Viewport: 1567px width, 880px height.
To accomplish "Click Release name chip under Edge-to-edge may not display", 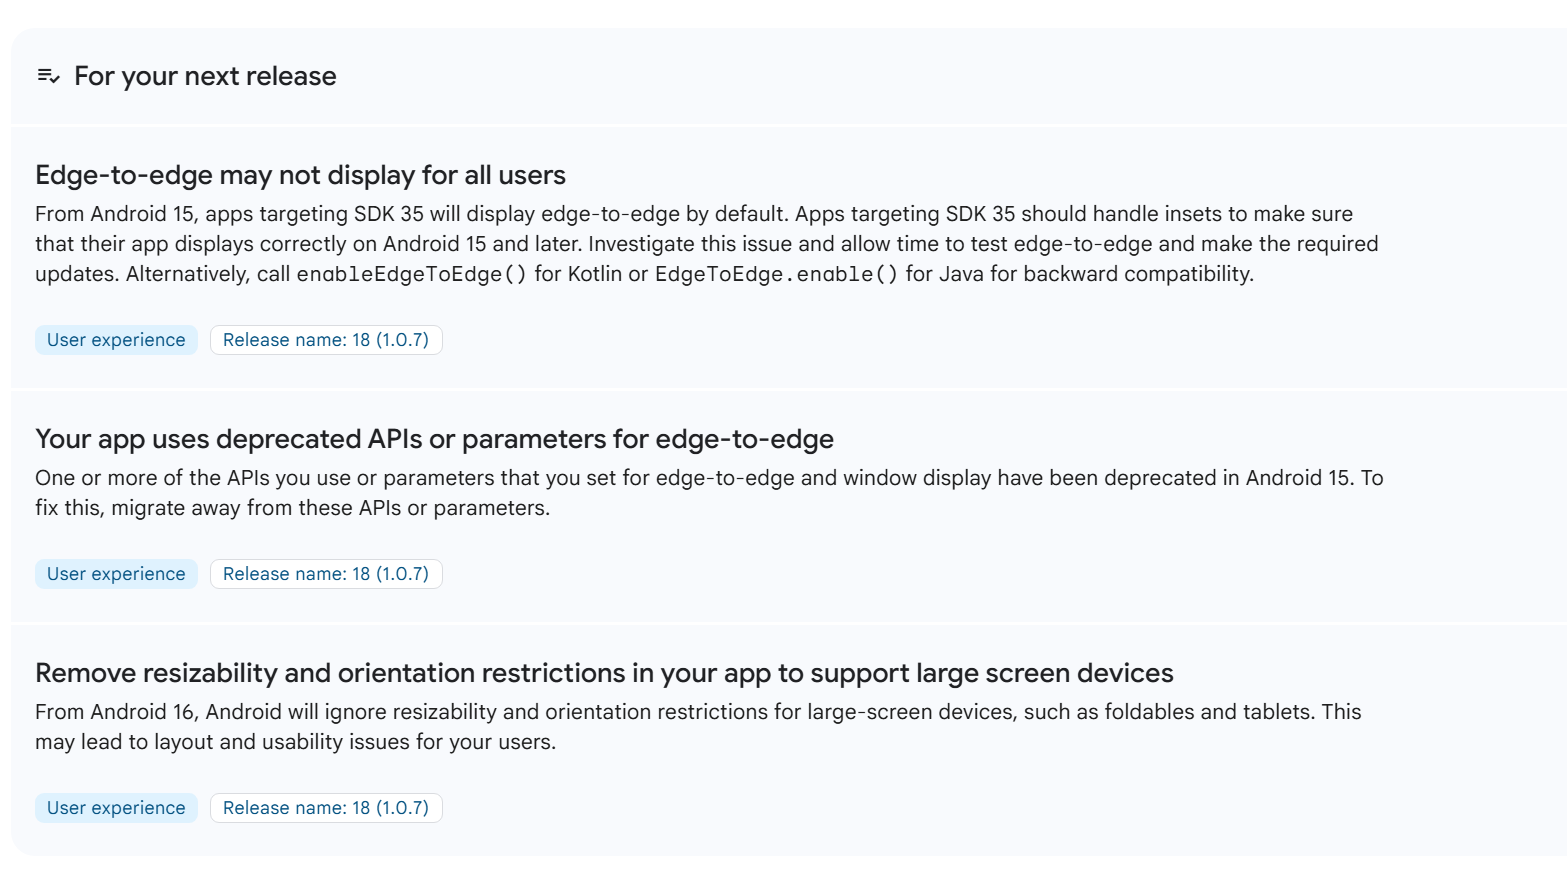I will click(x=326, y=340).
